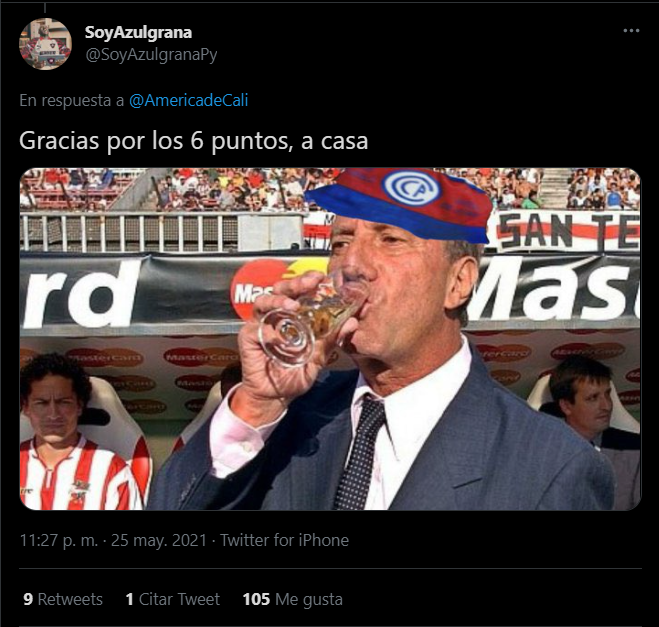Click the SAN TE banner in photo

567,231
